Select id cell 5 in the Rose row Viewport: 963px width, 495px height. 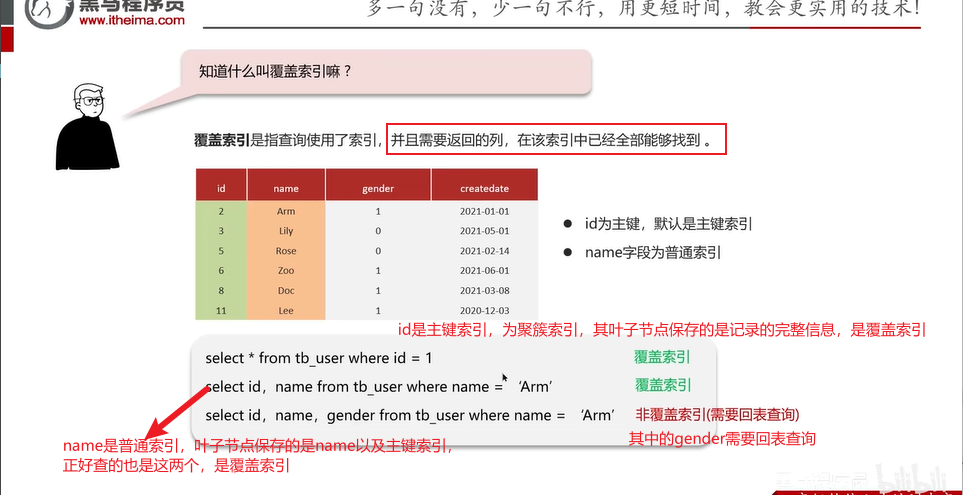click(x=221, y=251)
